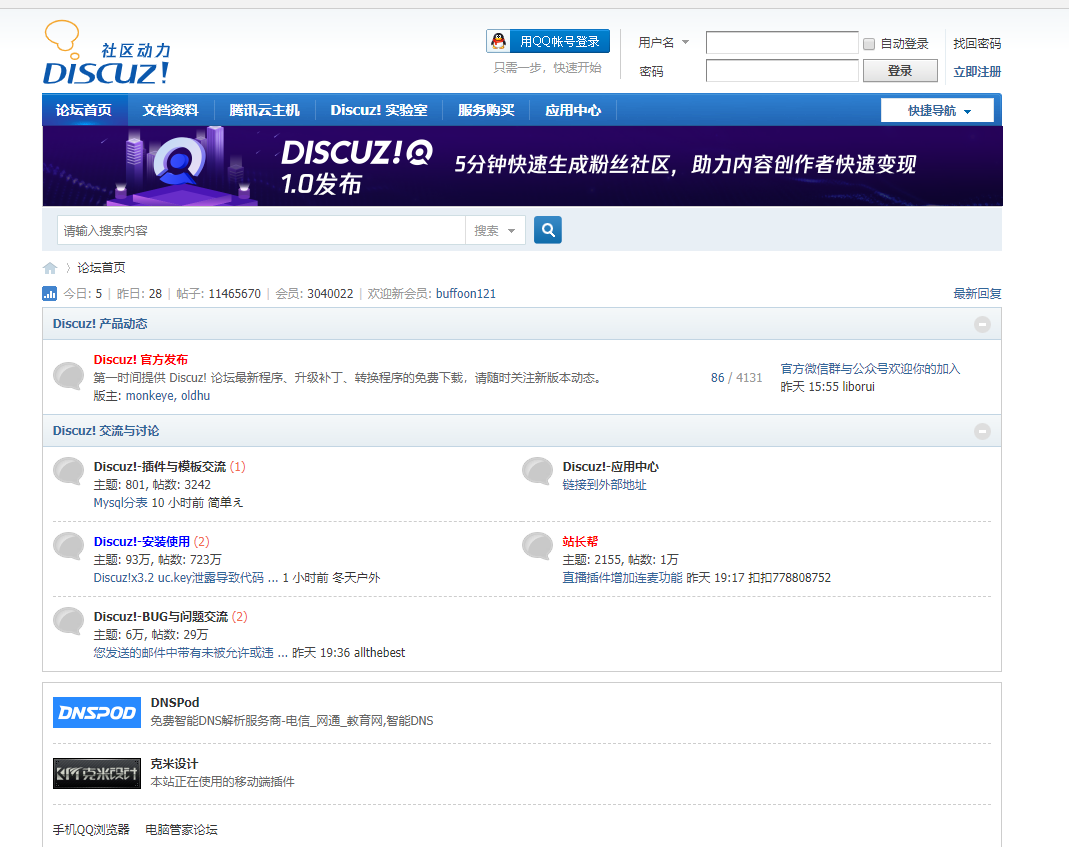Click the speech bubble icon beside Discuz!-应用中心
The height and width of the screenshot is (847, 1069).
537,471
